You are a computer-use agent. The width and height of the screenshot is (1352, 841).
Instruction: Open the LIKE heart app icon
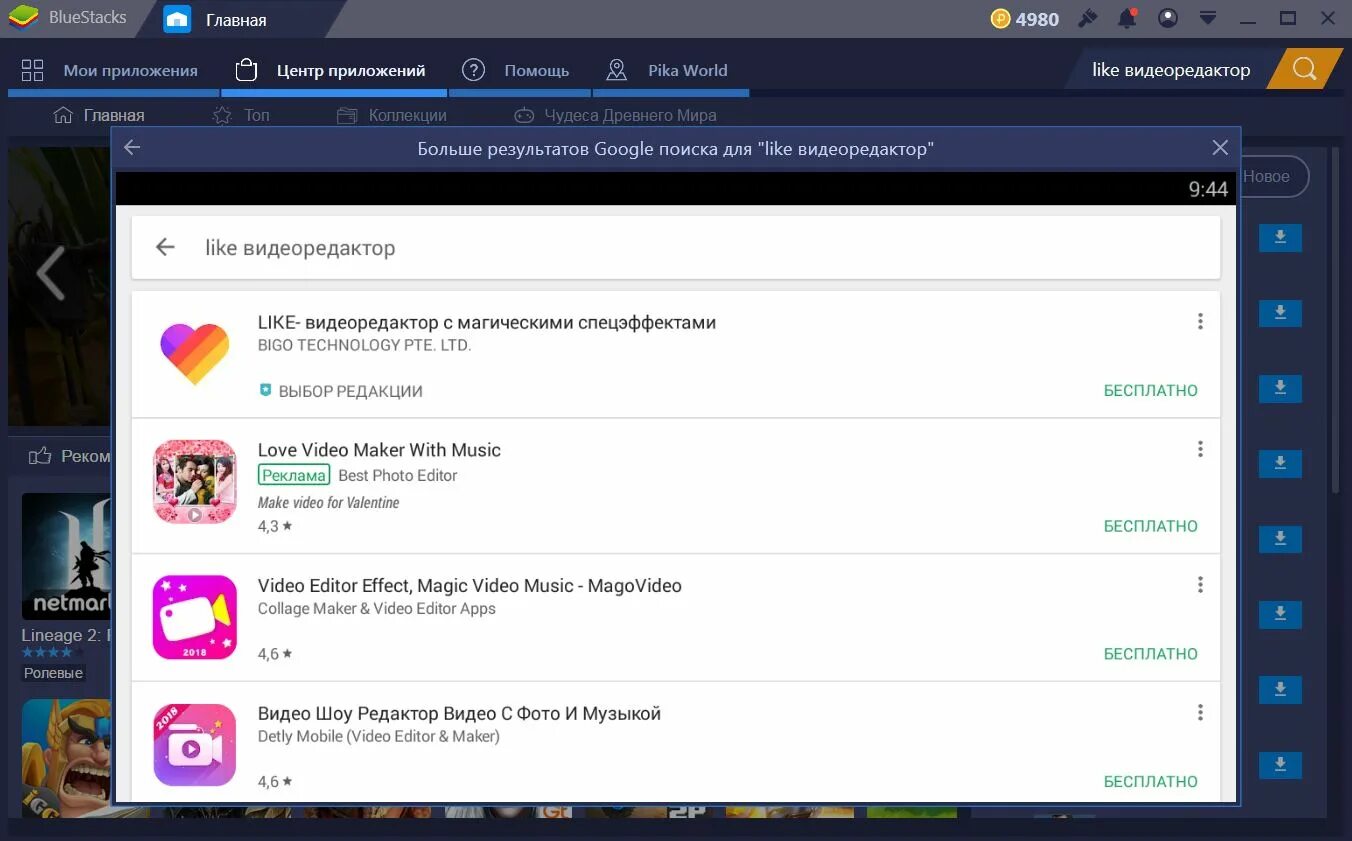click(x=195, y=354)
